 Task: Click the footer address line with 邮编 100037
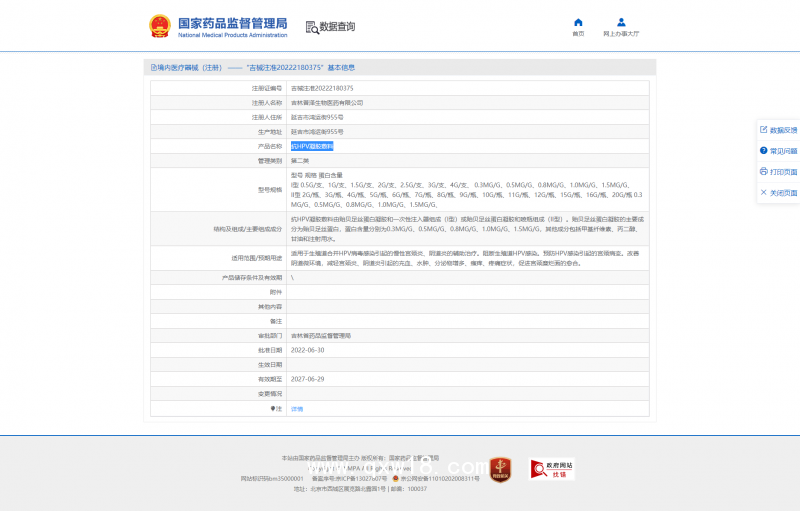click(360, 489)
